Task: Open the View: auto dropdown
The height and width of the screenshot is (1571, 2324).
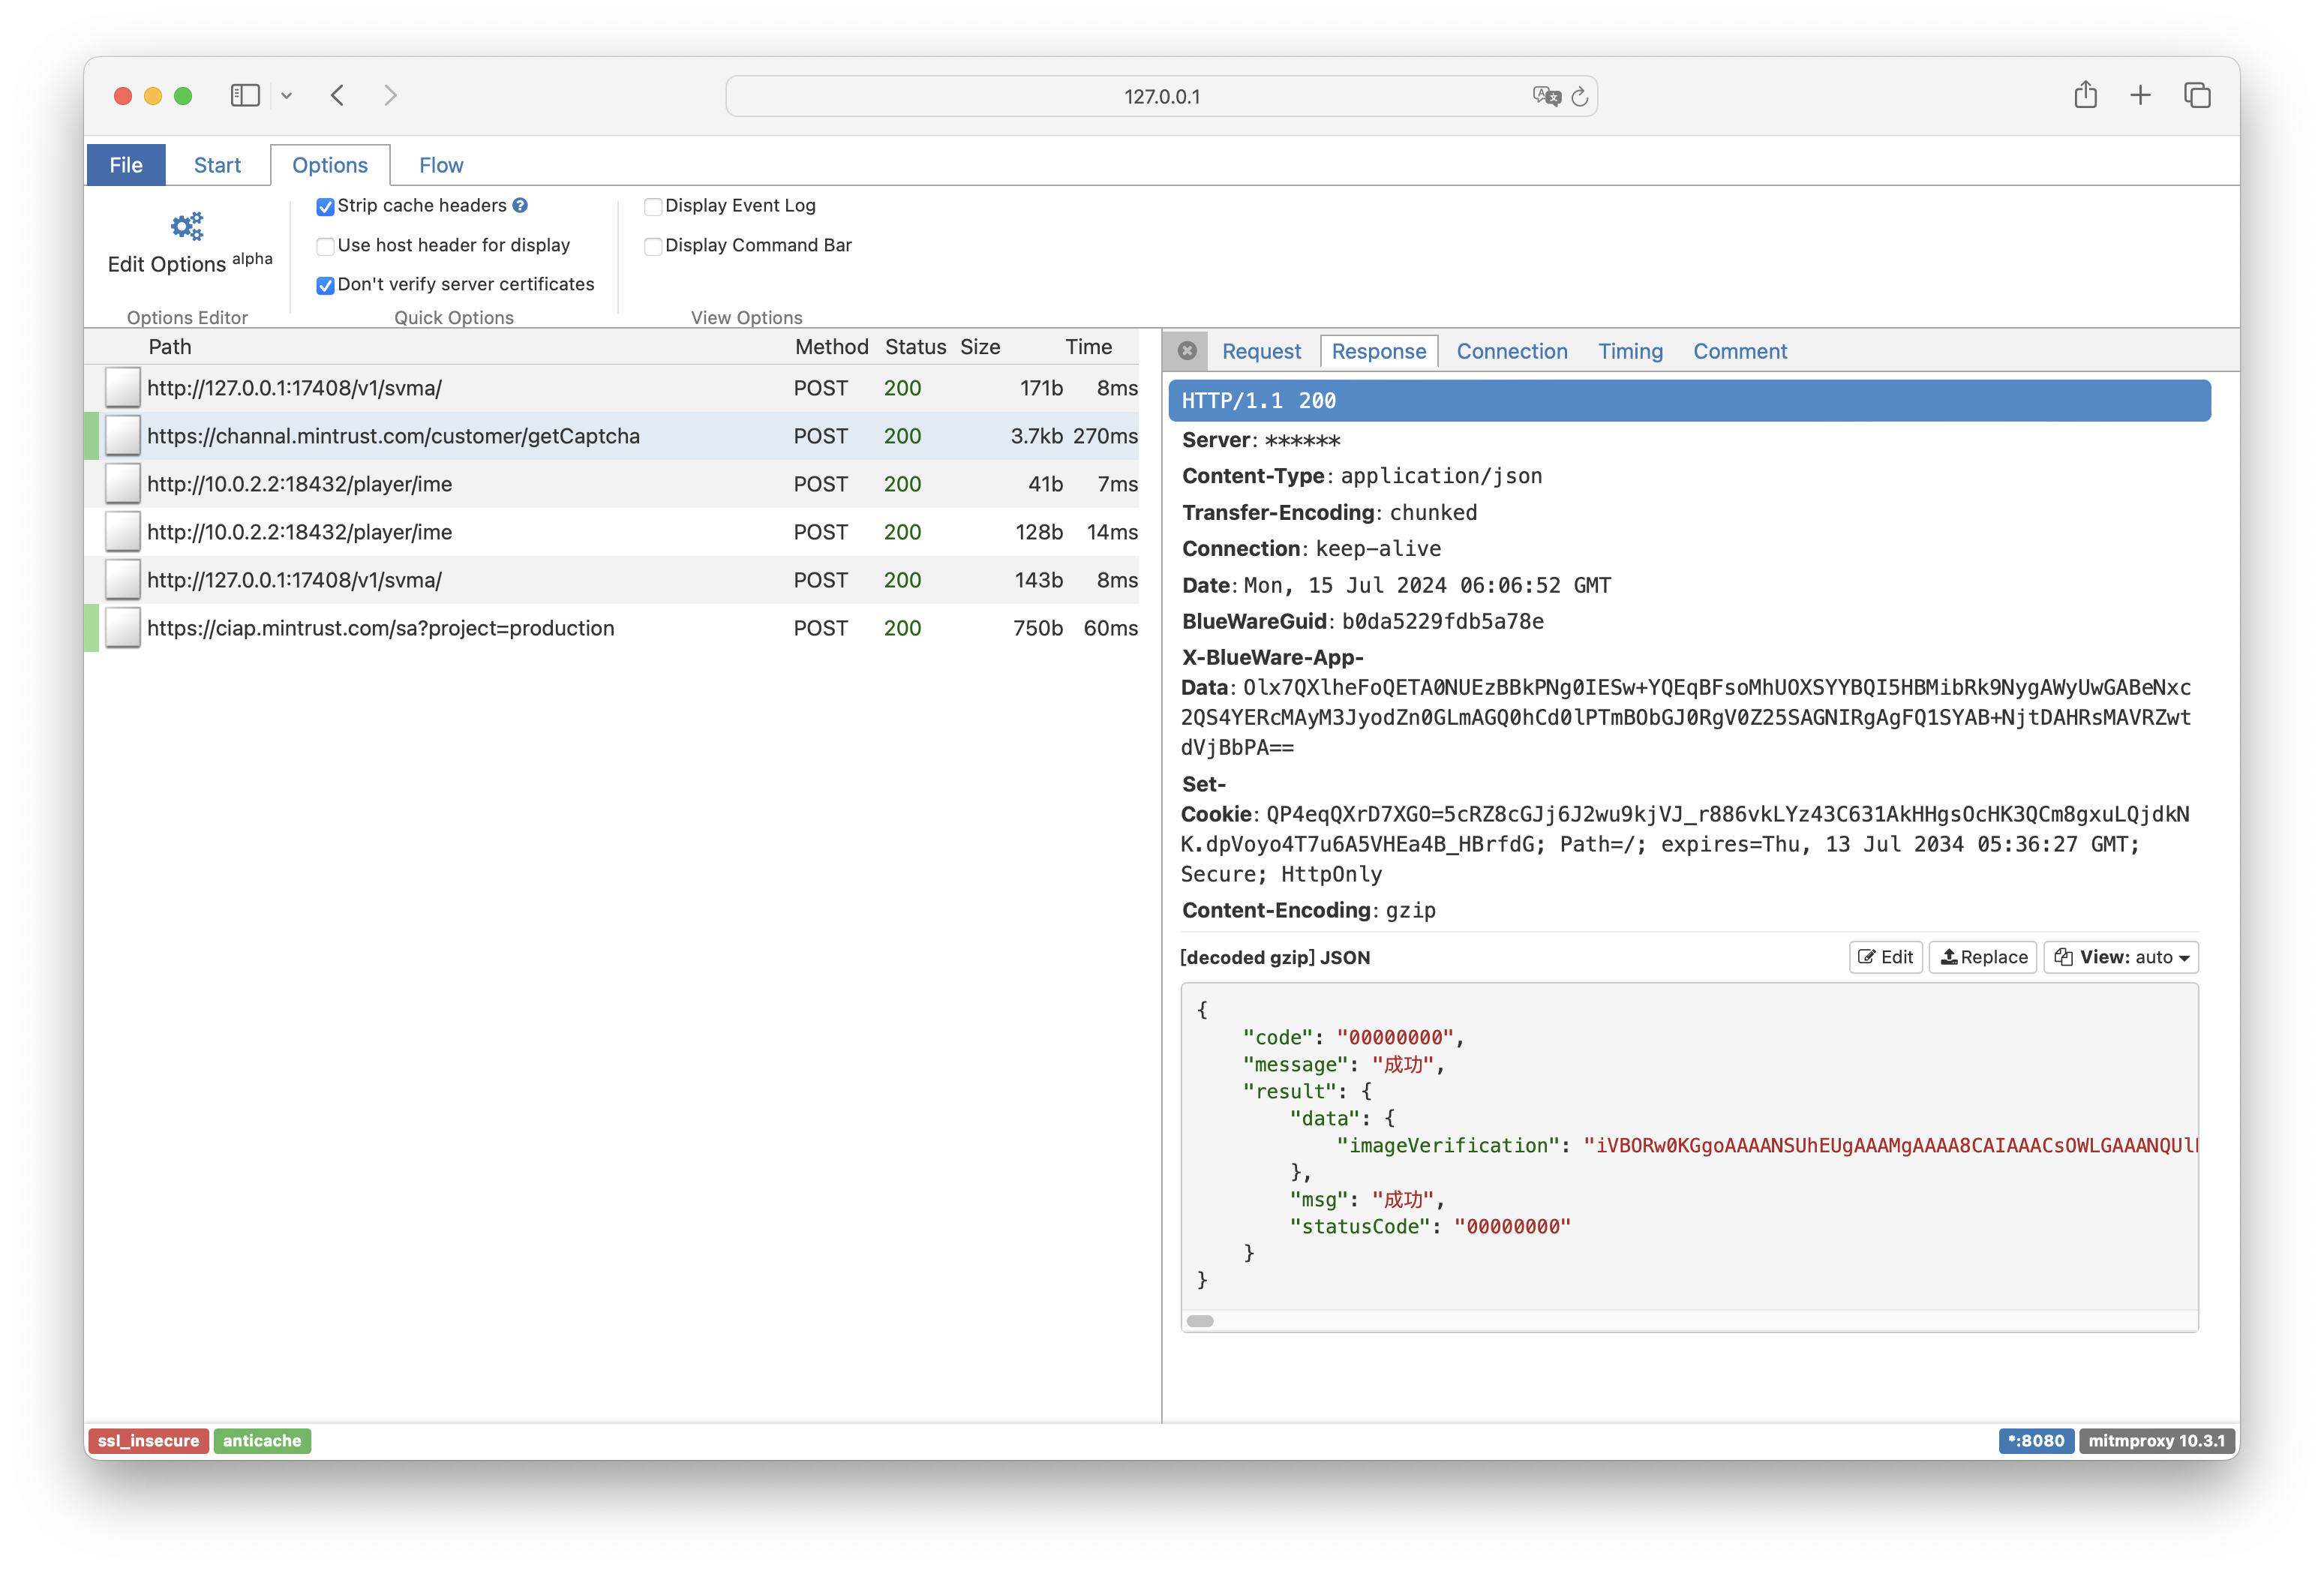Action: pyautogui.click(x=2120, y=957)
